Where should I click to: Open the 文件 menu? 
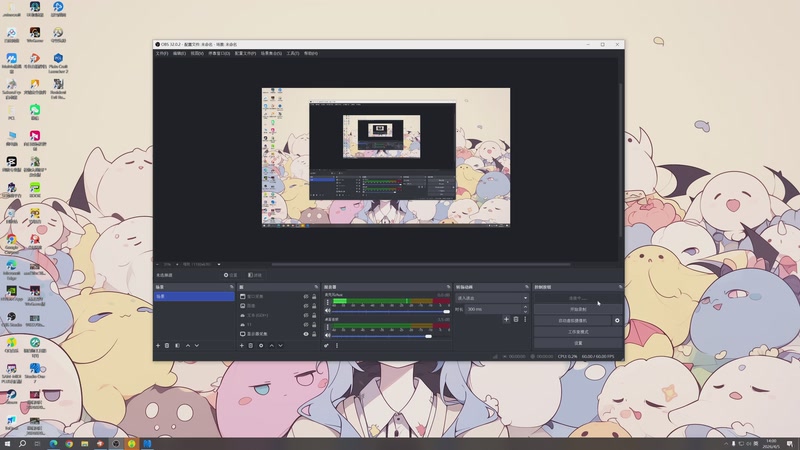162,53
